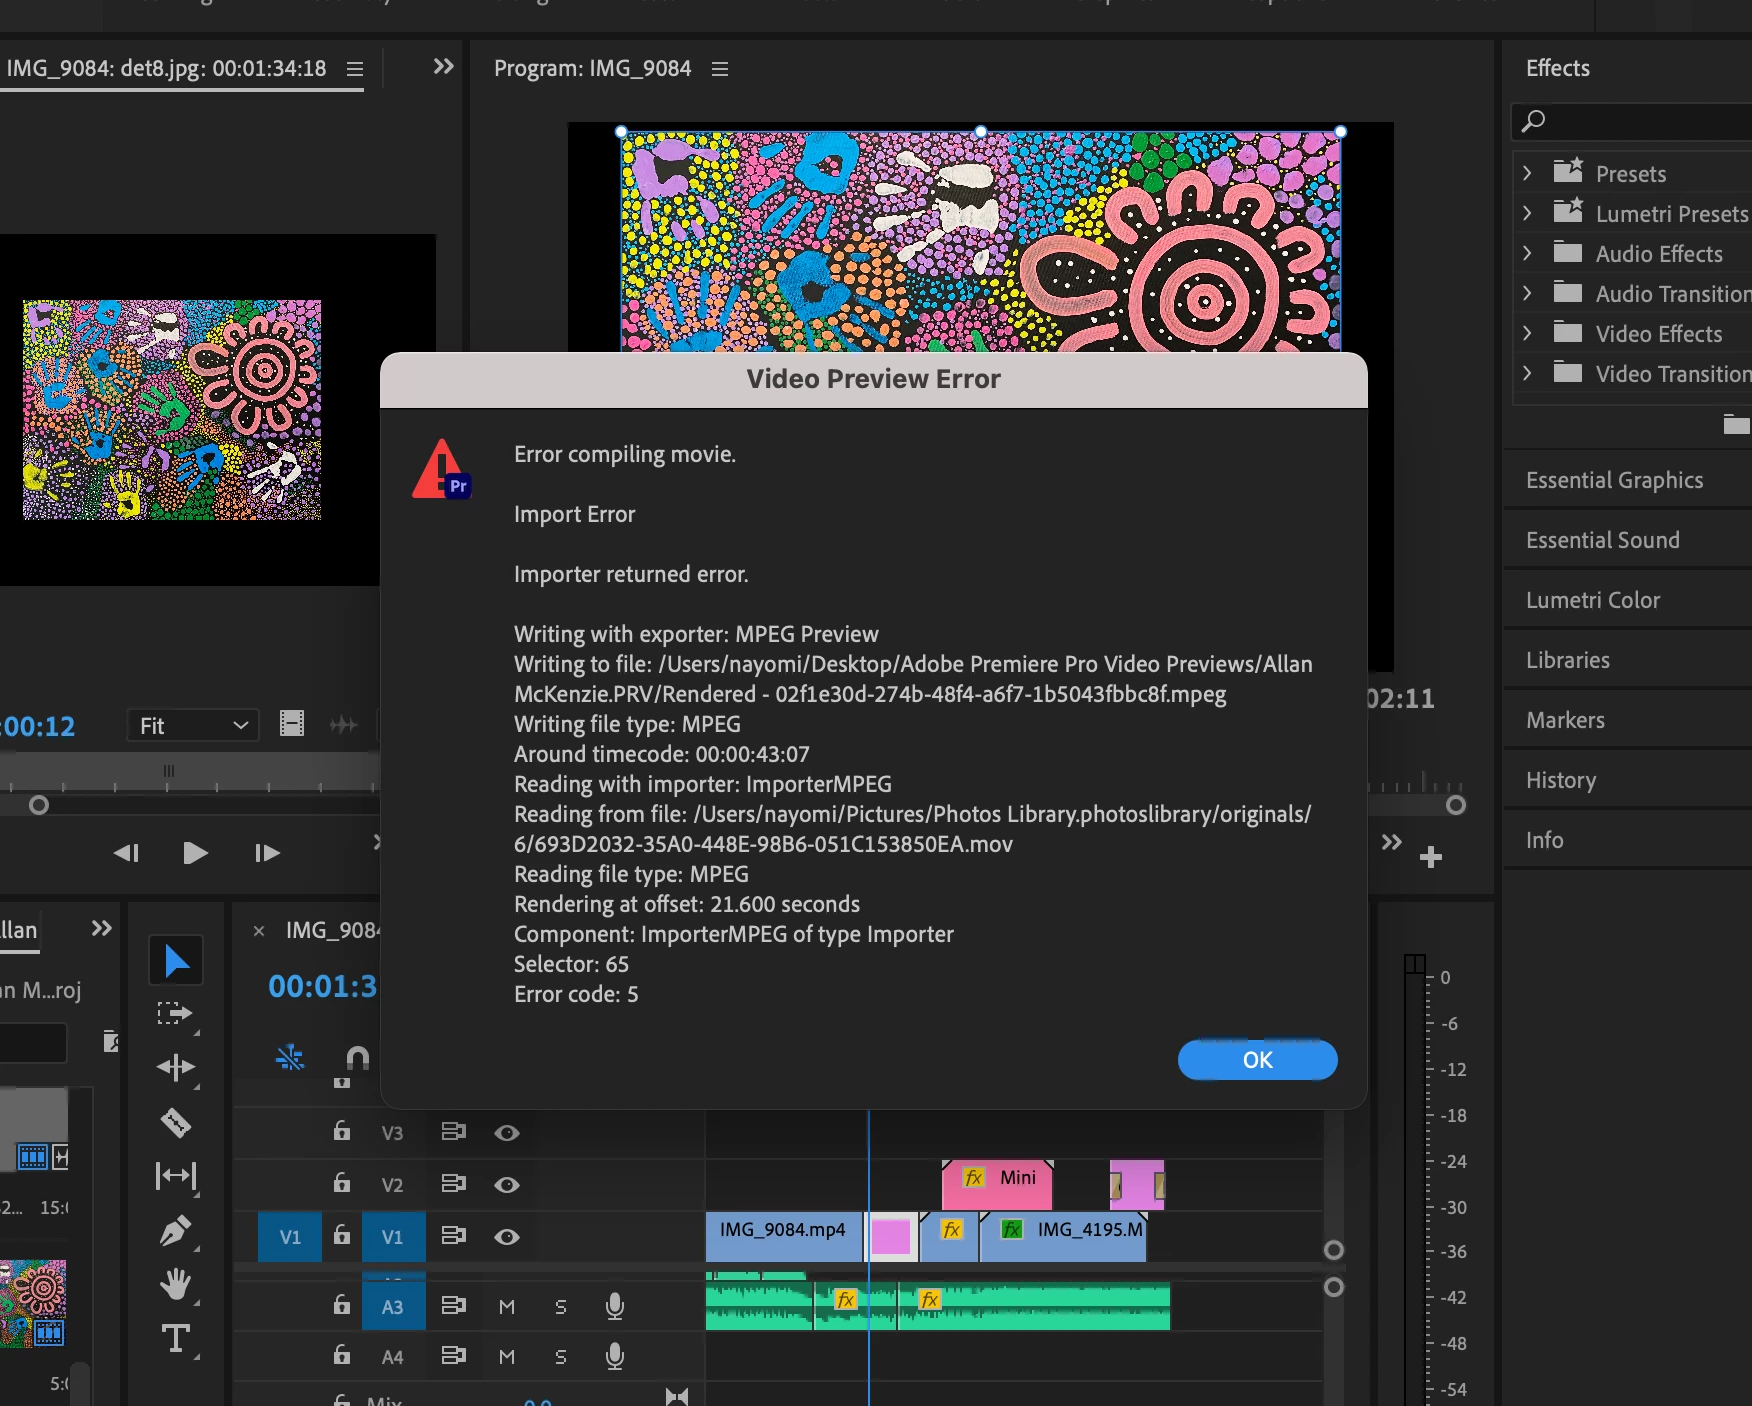1752x1406 pixels.
Task: Click the Audio Effects folder icon
Action: point(1568,253)
